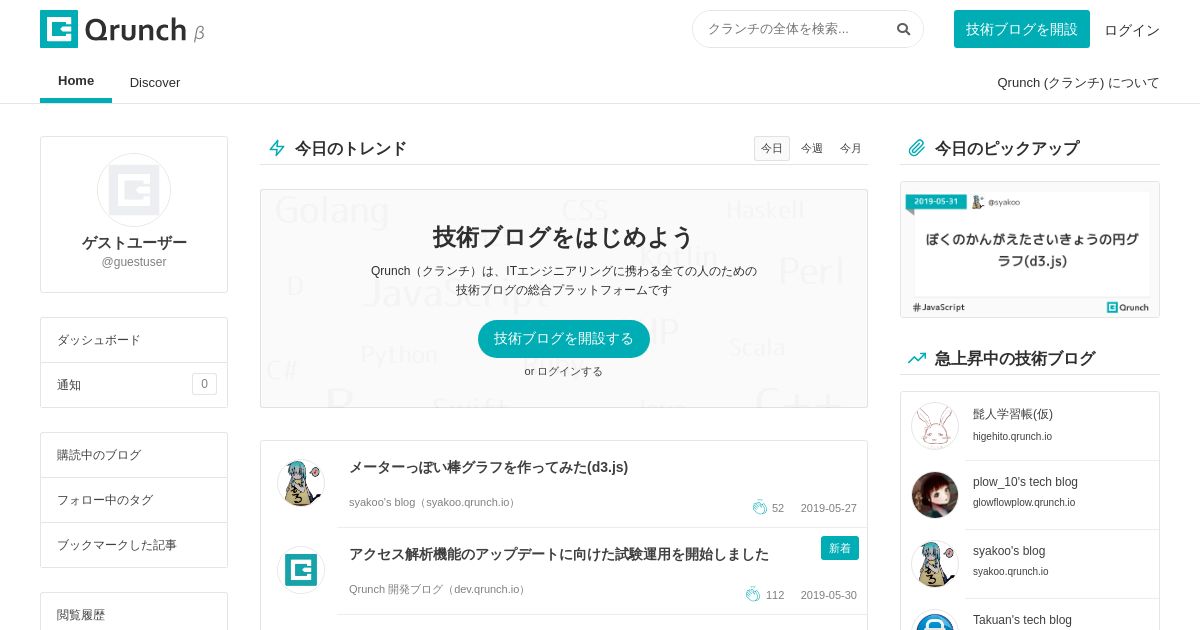Open syakoo's blog in rising list
The height and width of the screenshot is (630, 1200).
tap(1009, 551)
